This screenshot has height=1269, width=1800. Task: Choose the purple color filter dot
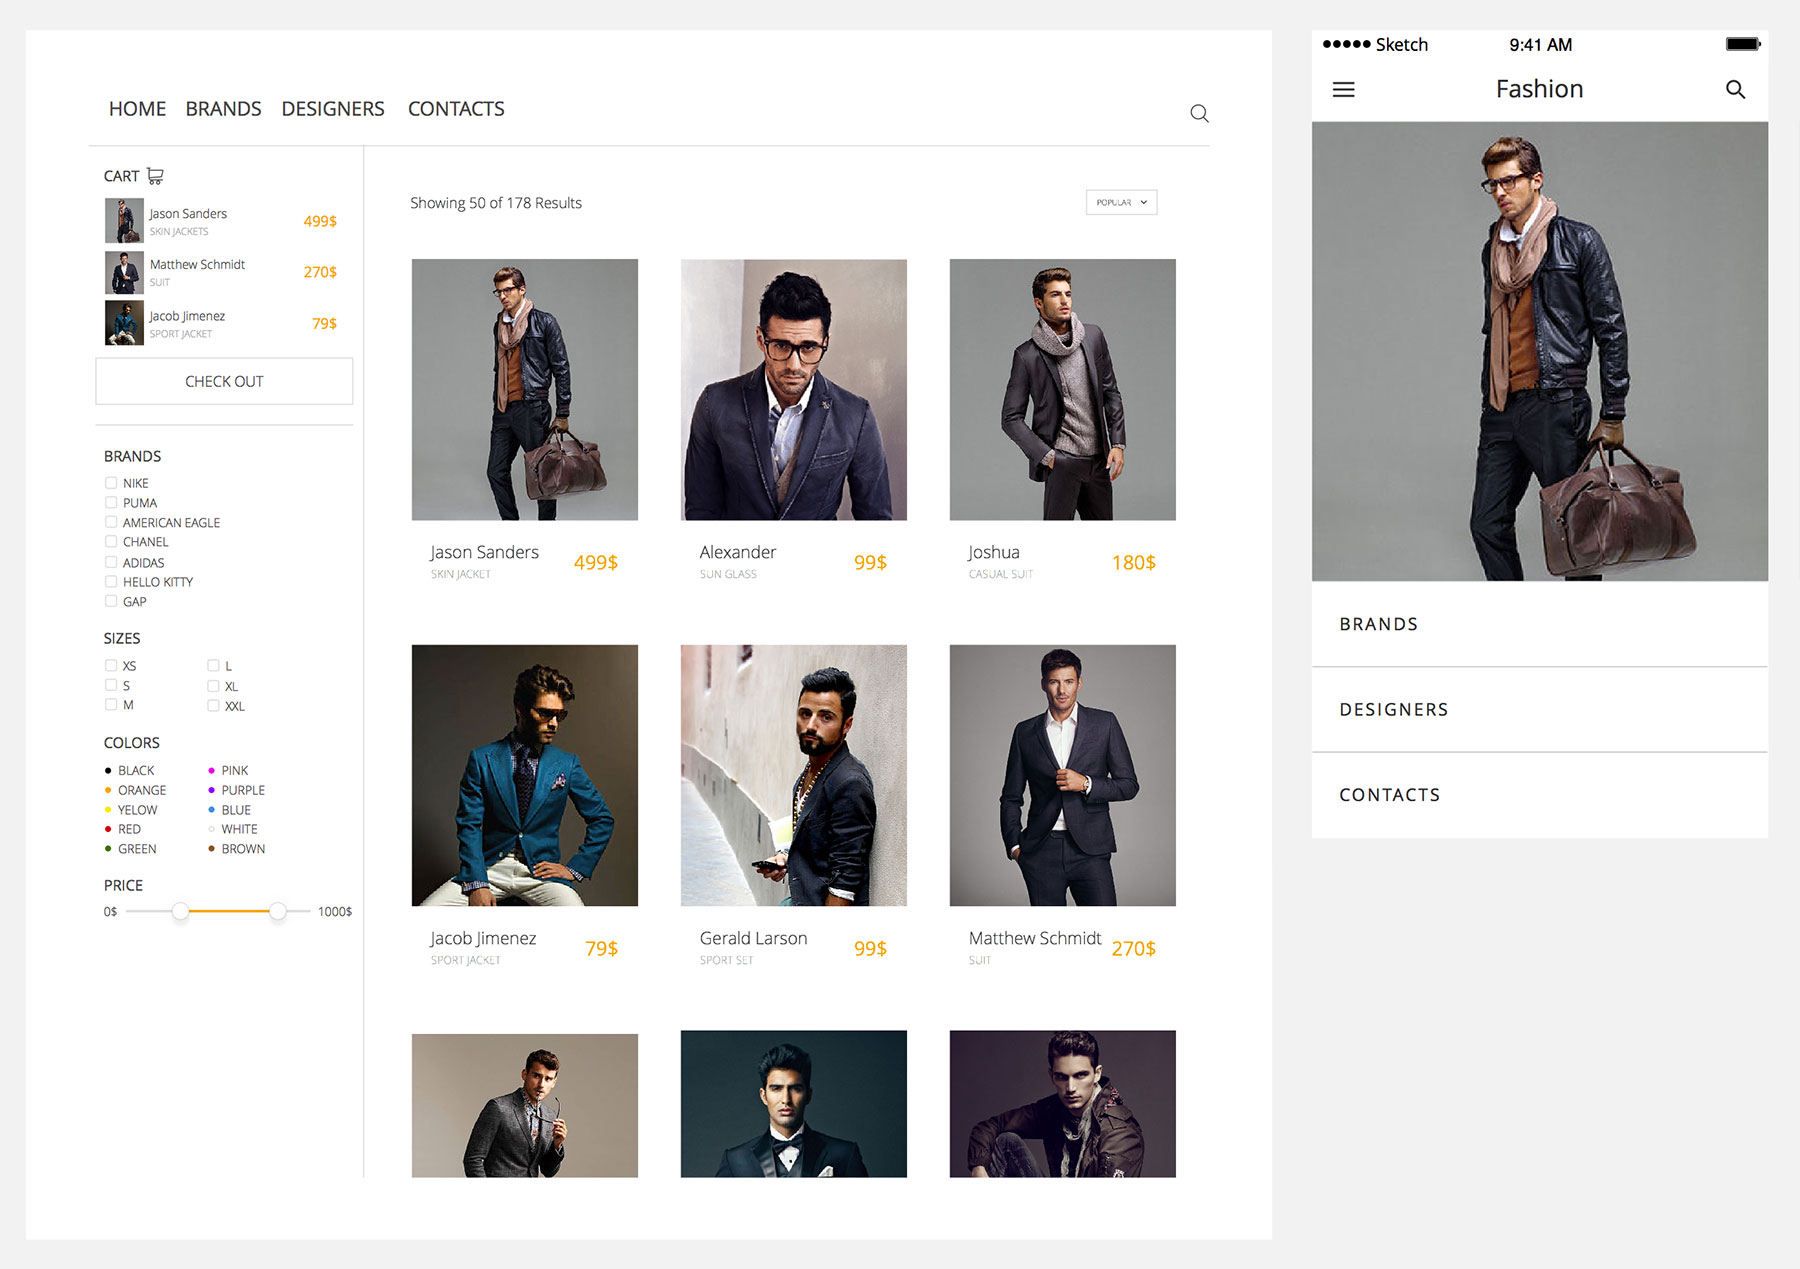(211, 790)
